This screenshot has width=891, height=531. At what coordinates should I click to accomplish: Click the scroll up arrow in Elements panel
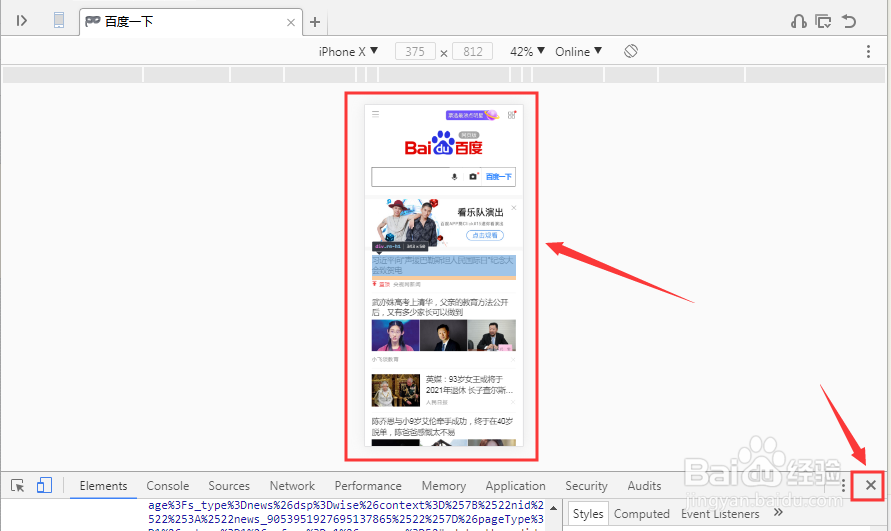point(554,508)
